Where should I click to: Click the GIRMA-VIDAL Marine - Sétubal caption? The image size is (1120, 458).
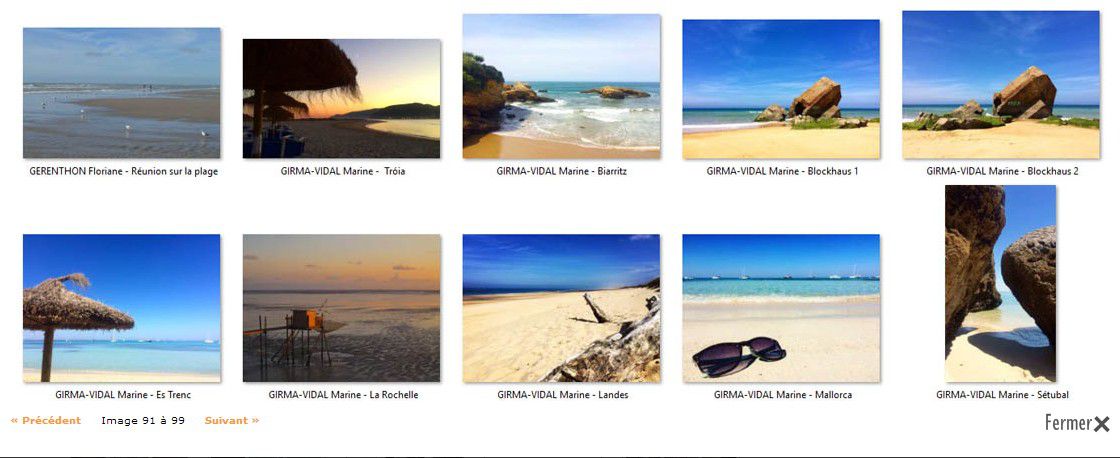coord(1002,394)
